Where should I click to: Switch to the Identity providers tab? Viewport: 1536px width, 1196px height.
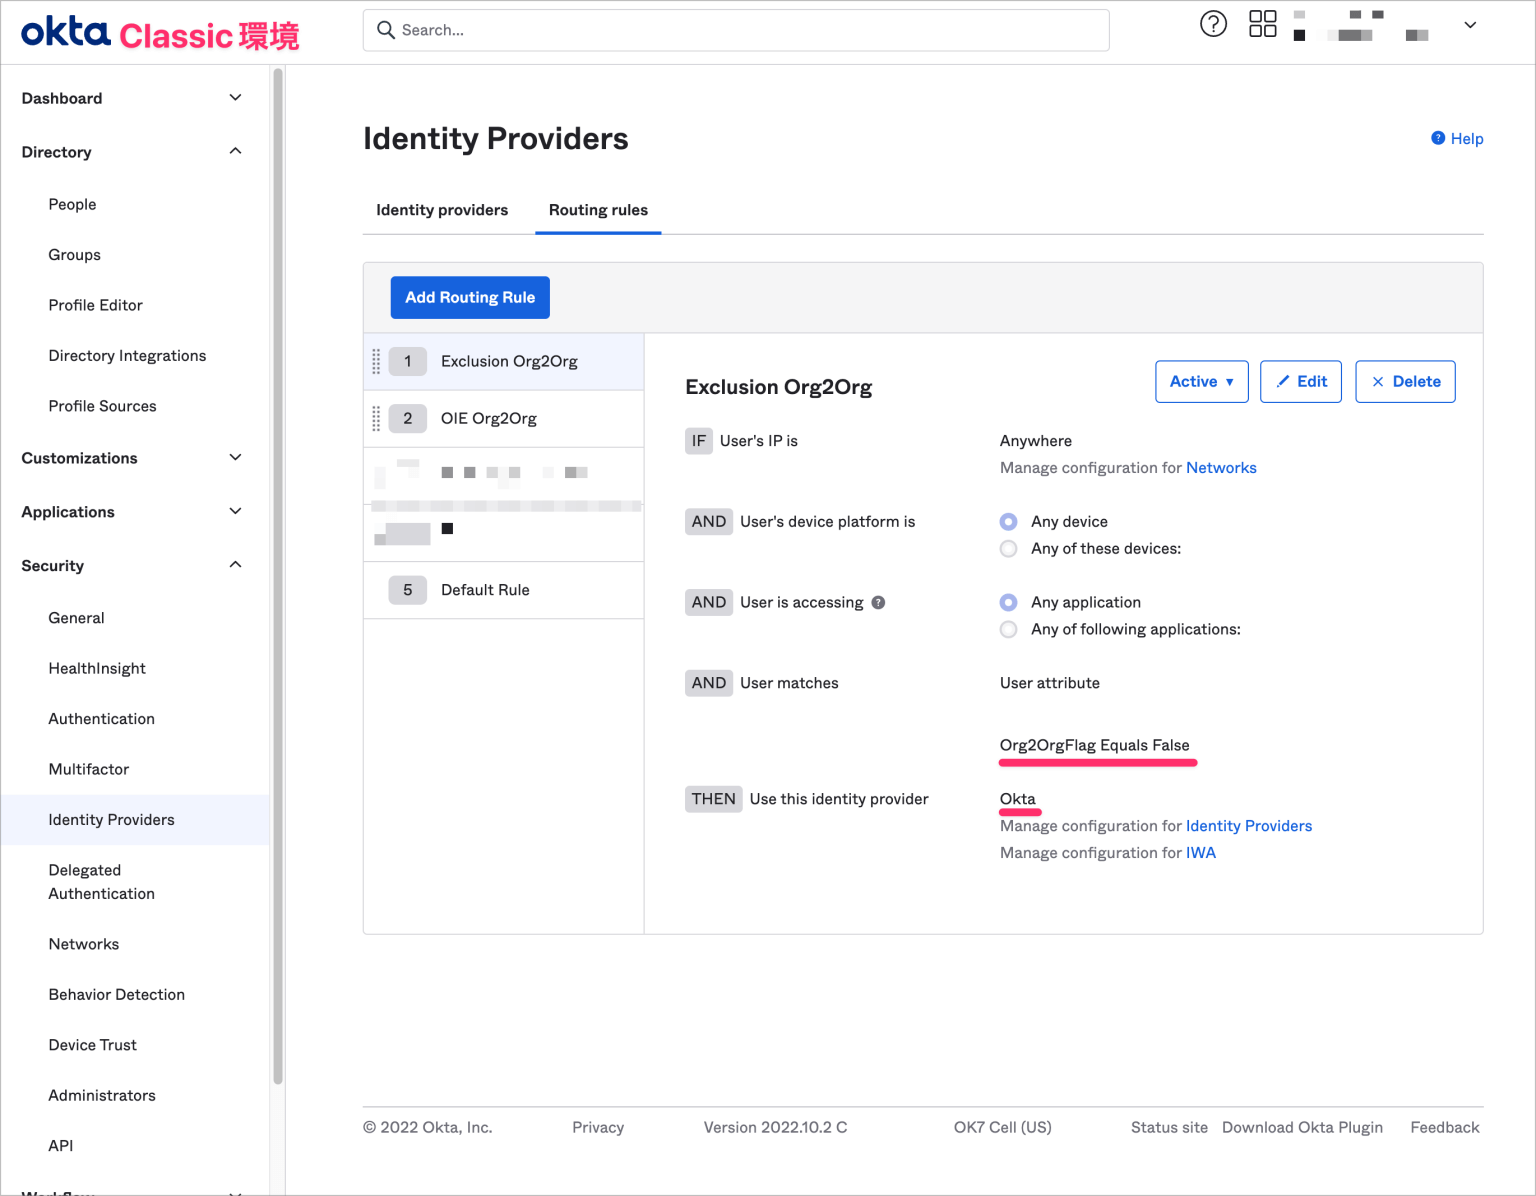tap(441, 210)
